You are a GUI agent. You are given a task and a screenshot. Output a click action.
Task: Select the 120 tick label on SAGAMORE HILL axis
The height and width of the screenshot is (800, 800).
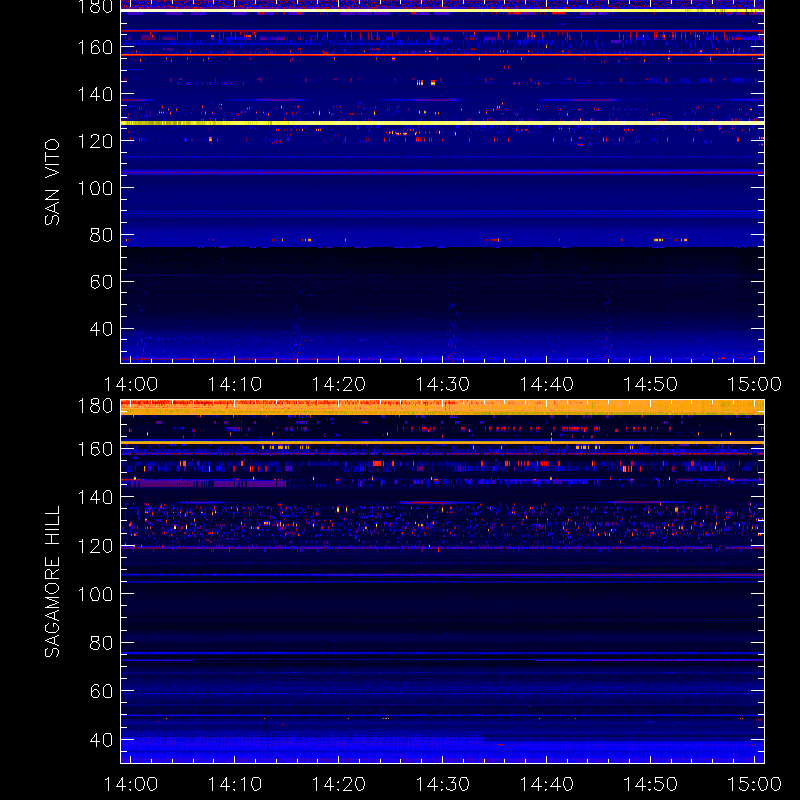pos(95,546)
